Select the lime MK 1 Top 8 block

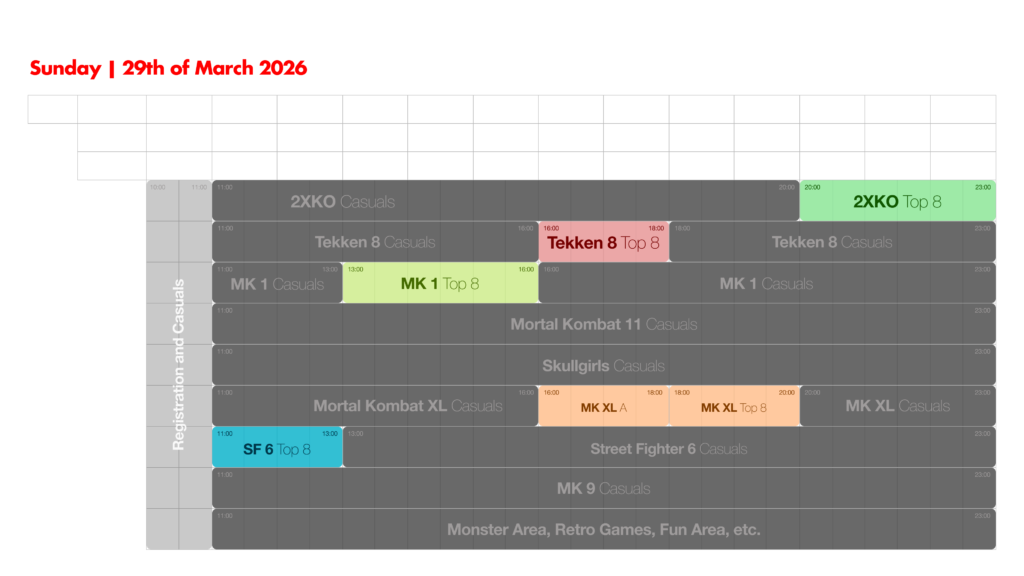coord(440,283)
